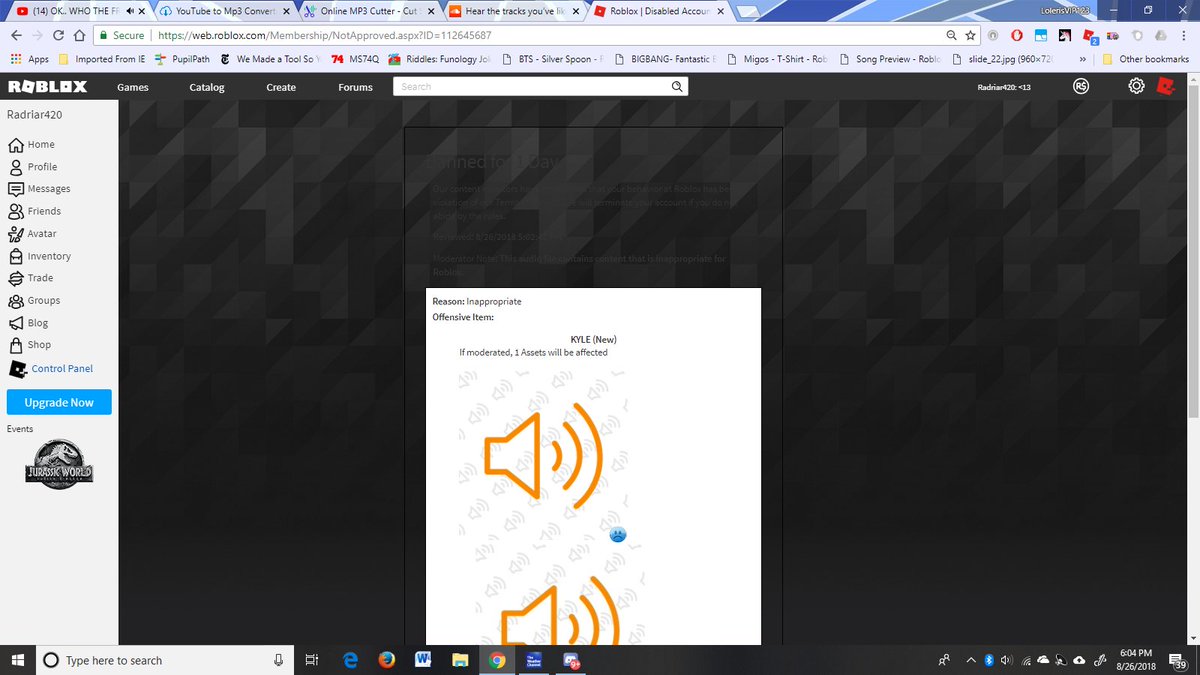
Task: Open the Windows Start menu
Action: pyautogui.click(x=17, y=660)
